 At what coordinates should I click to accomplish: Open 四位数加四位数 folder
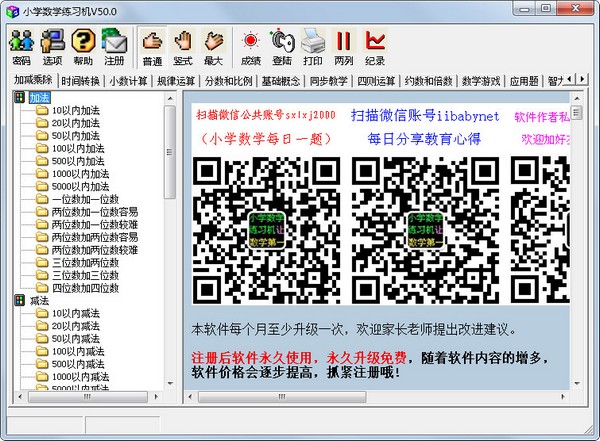(x=78, y=288)
